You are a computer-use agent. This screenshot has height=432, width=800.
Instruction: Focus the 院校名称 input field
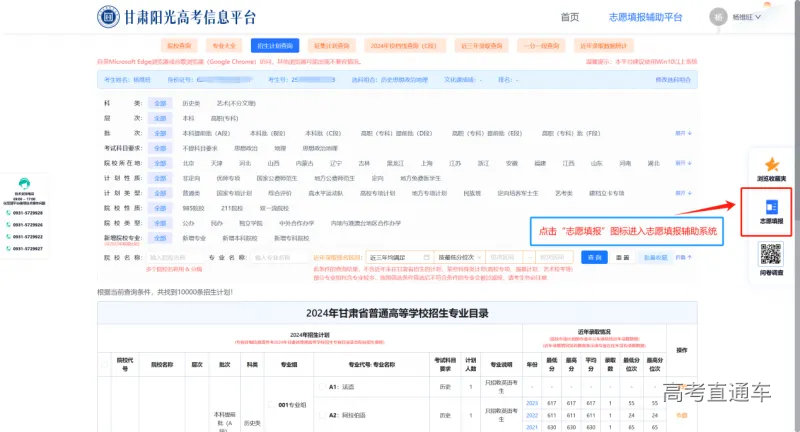pos(176,258)
